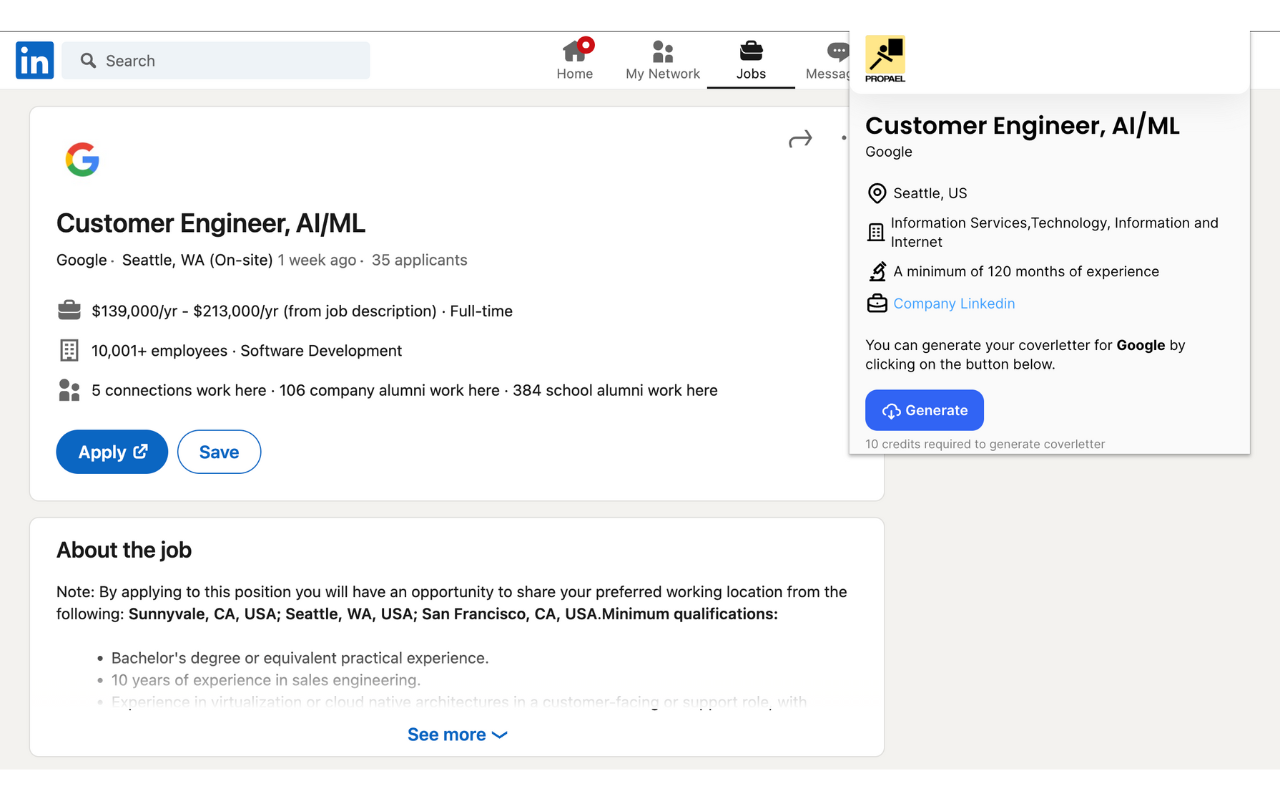The image size is (1280, 800).
Task: Click the briefcase icon beside Company Linkedin
Action: 877,303
